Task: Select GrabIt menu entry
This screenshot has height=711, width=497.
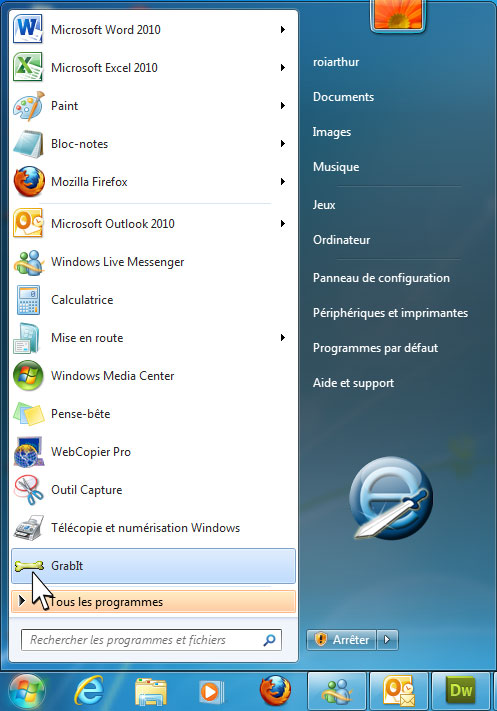Action: tap(153, 565)
